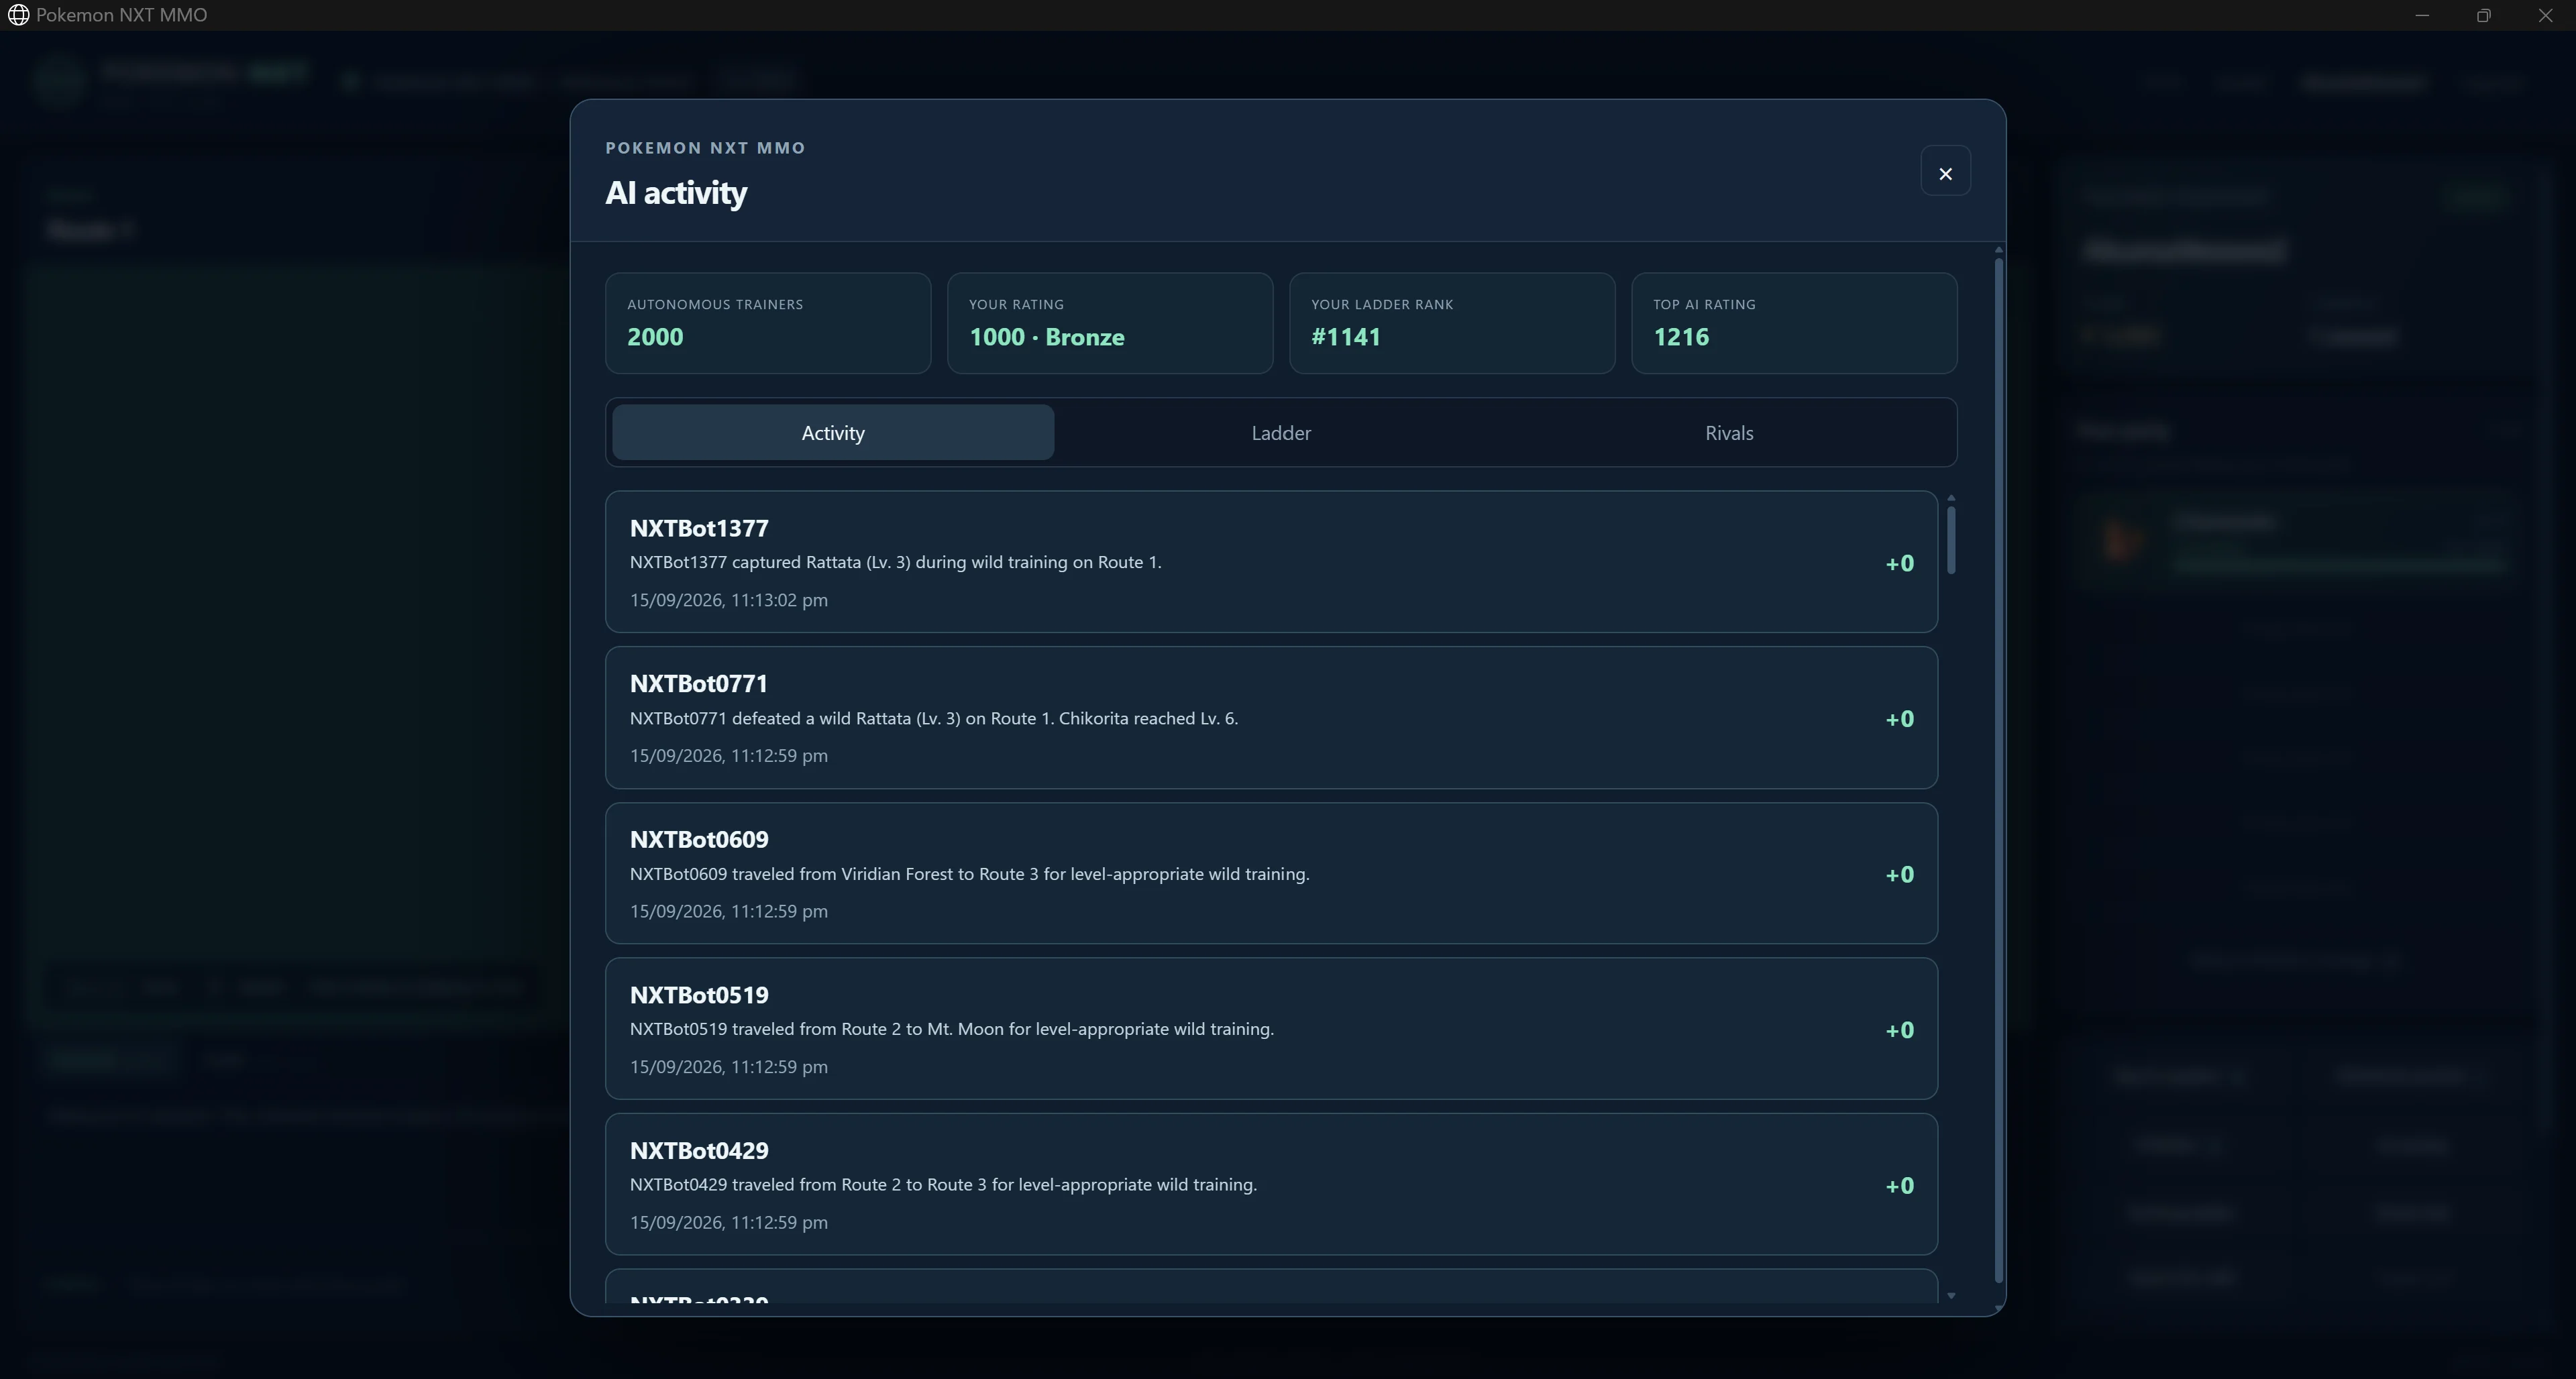
Task: Click the activity list scroll-up arrow
Action: point(1951,498)
